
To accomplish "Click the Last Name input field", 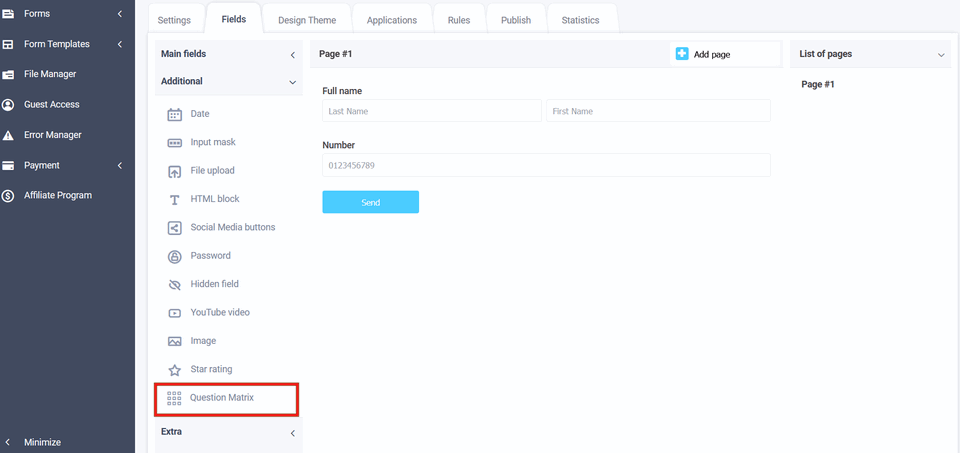I will 431,111.
